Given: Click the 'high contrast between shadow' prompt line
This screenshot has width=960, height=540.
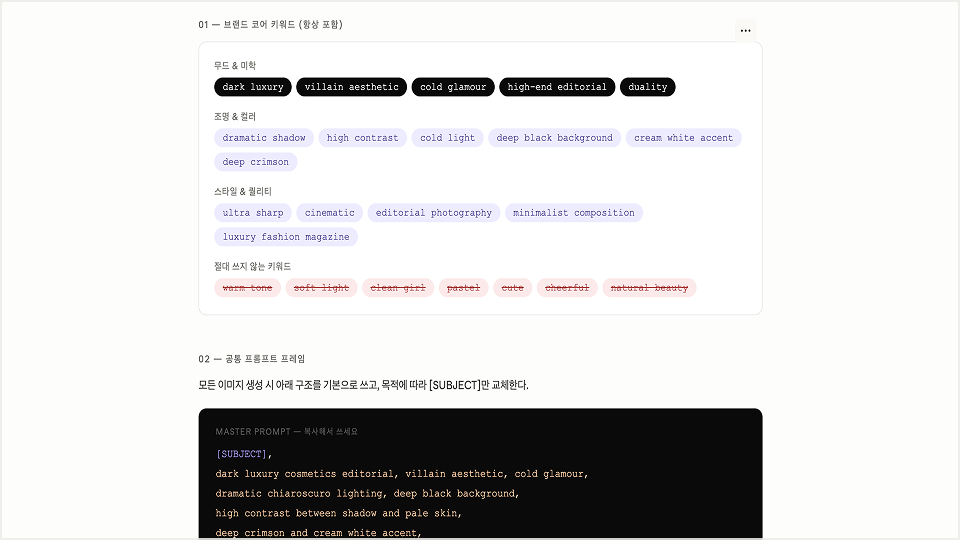Looking at the screenshot, I should 339,513.
